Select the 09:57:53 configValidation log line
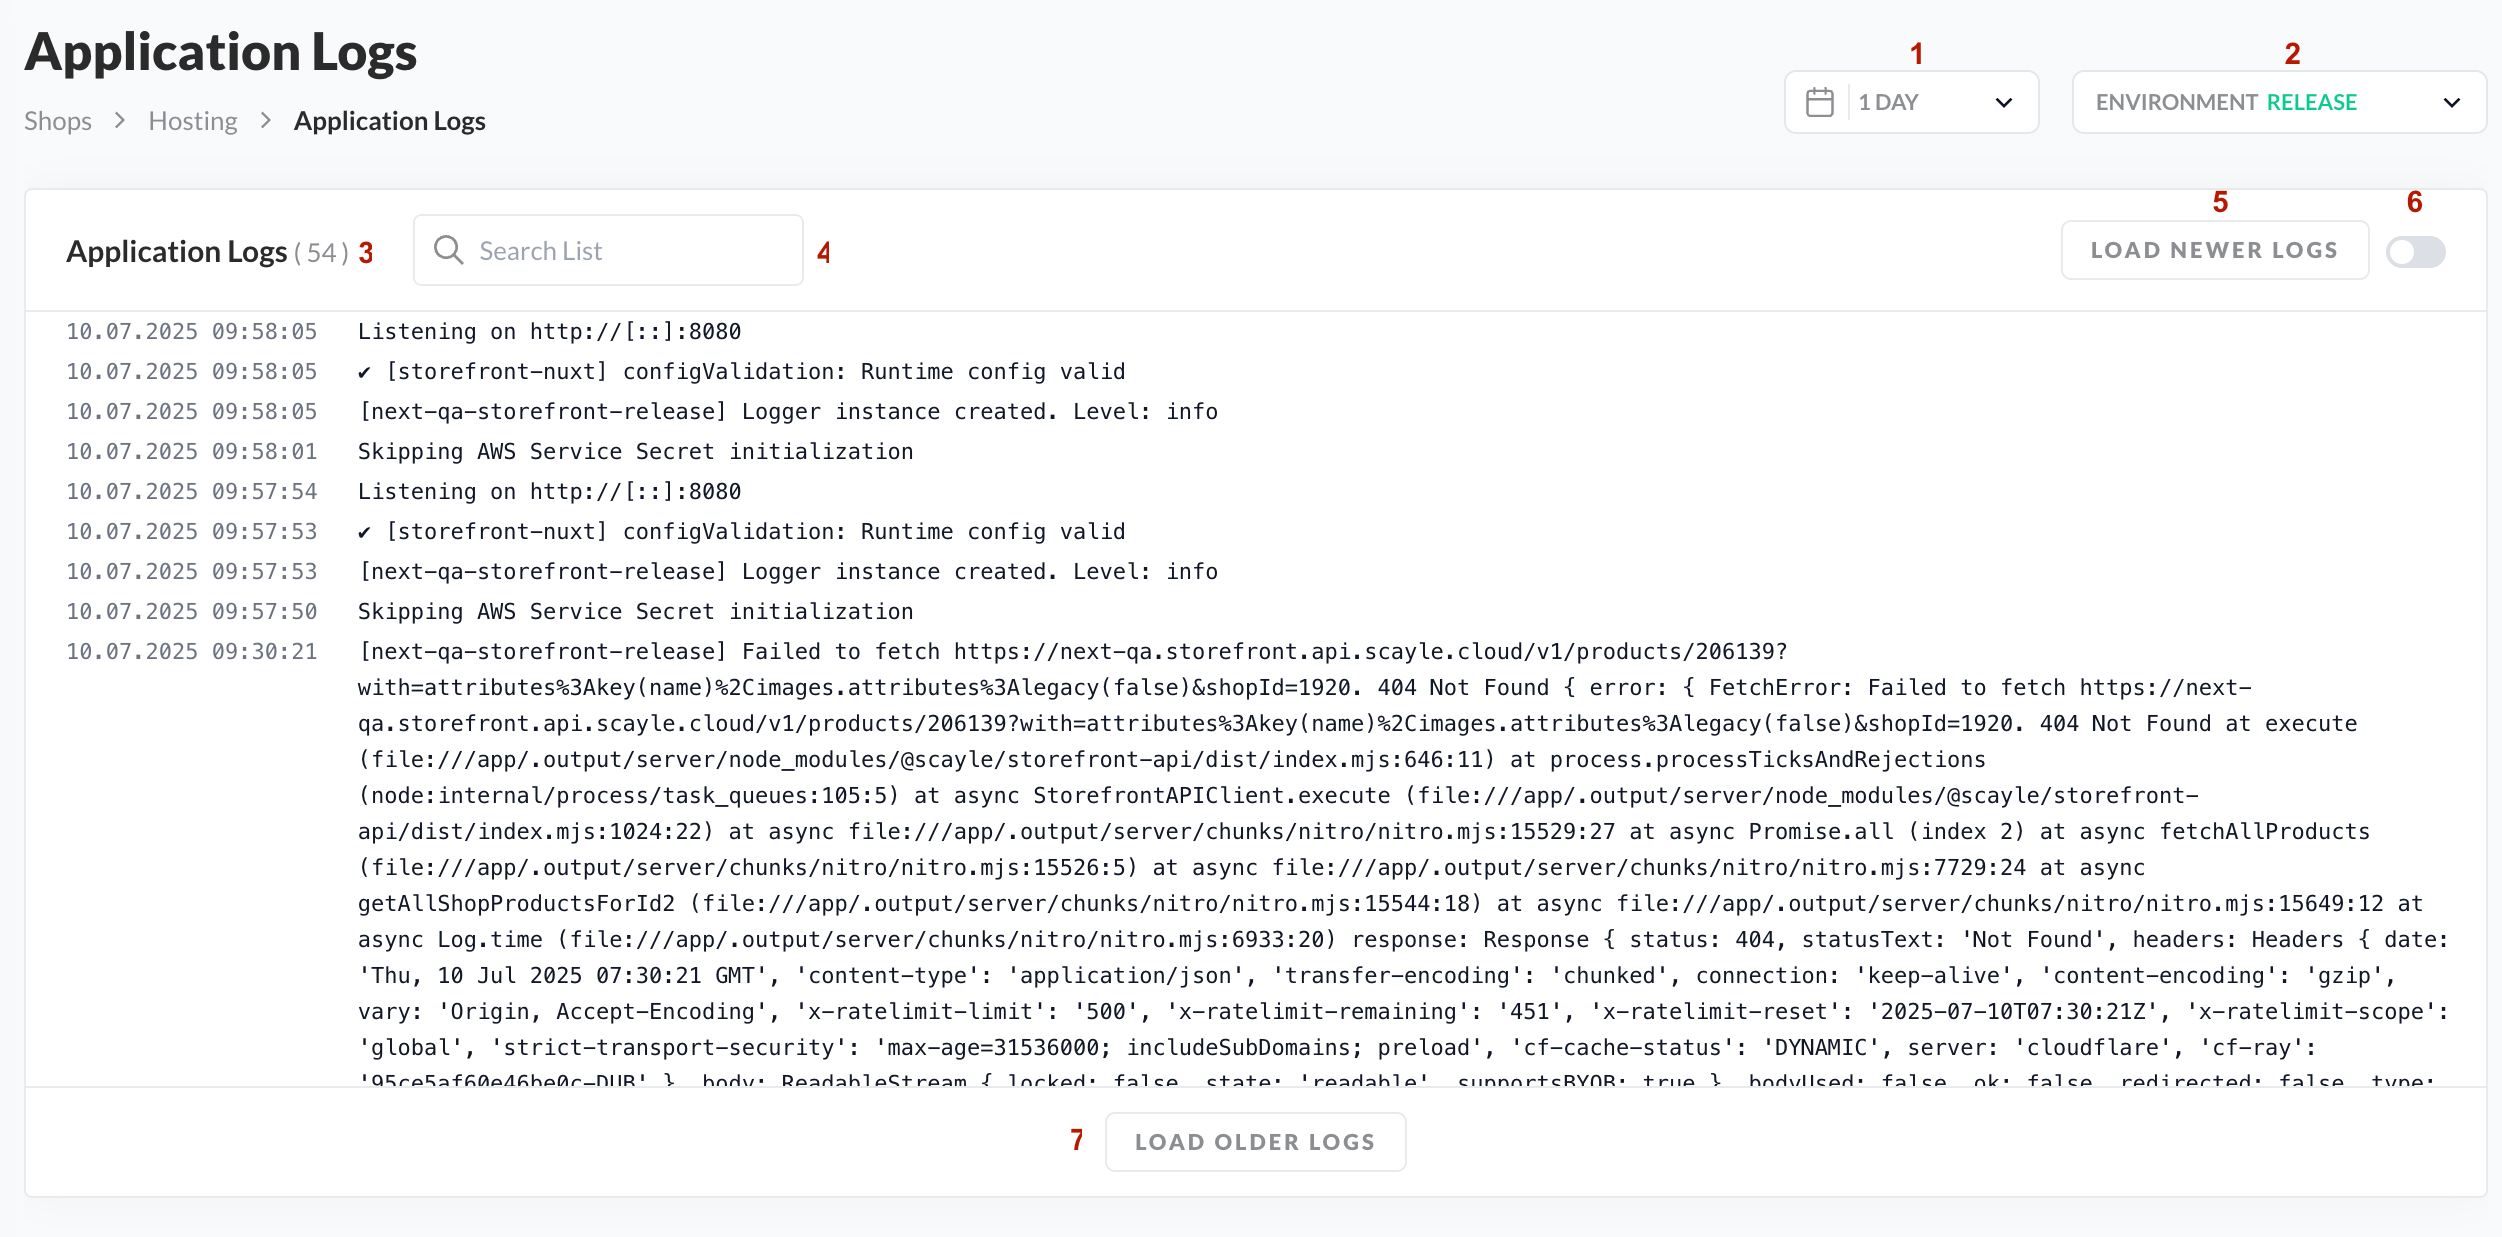 coord(740,532)
